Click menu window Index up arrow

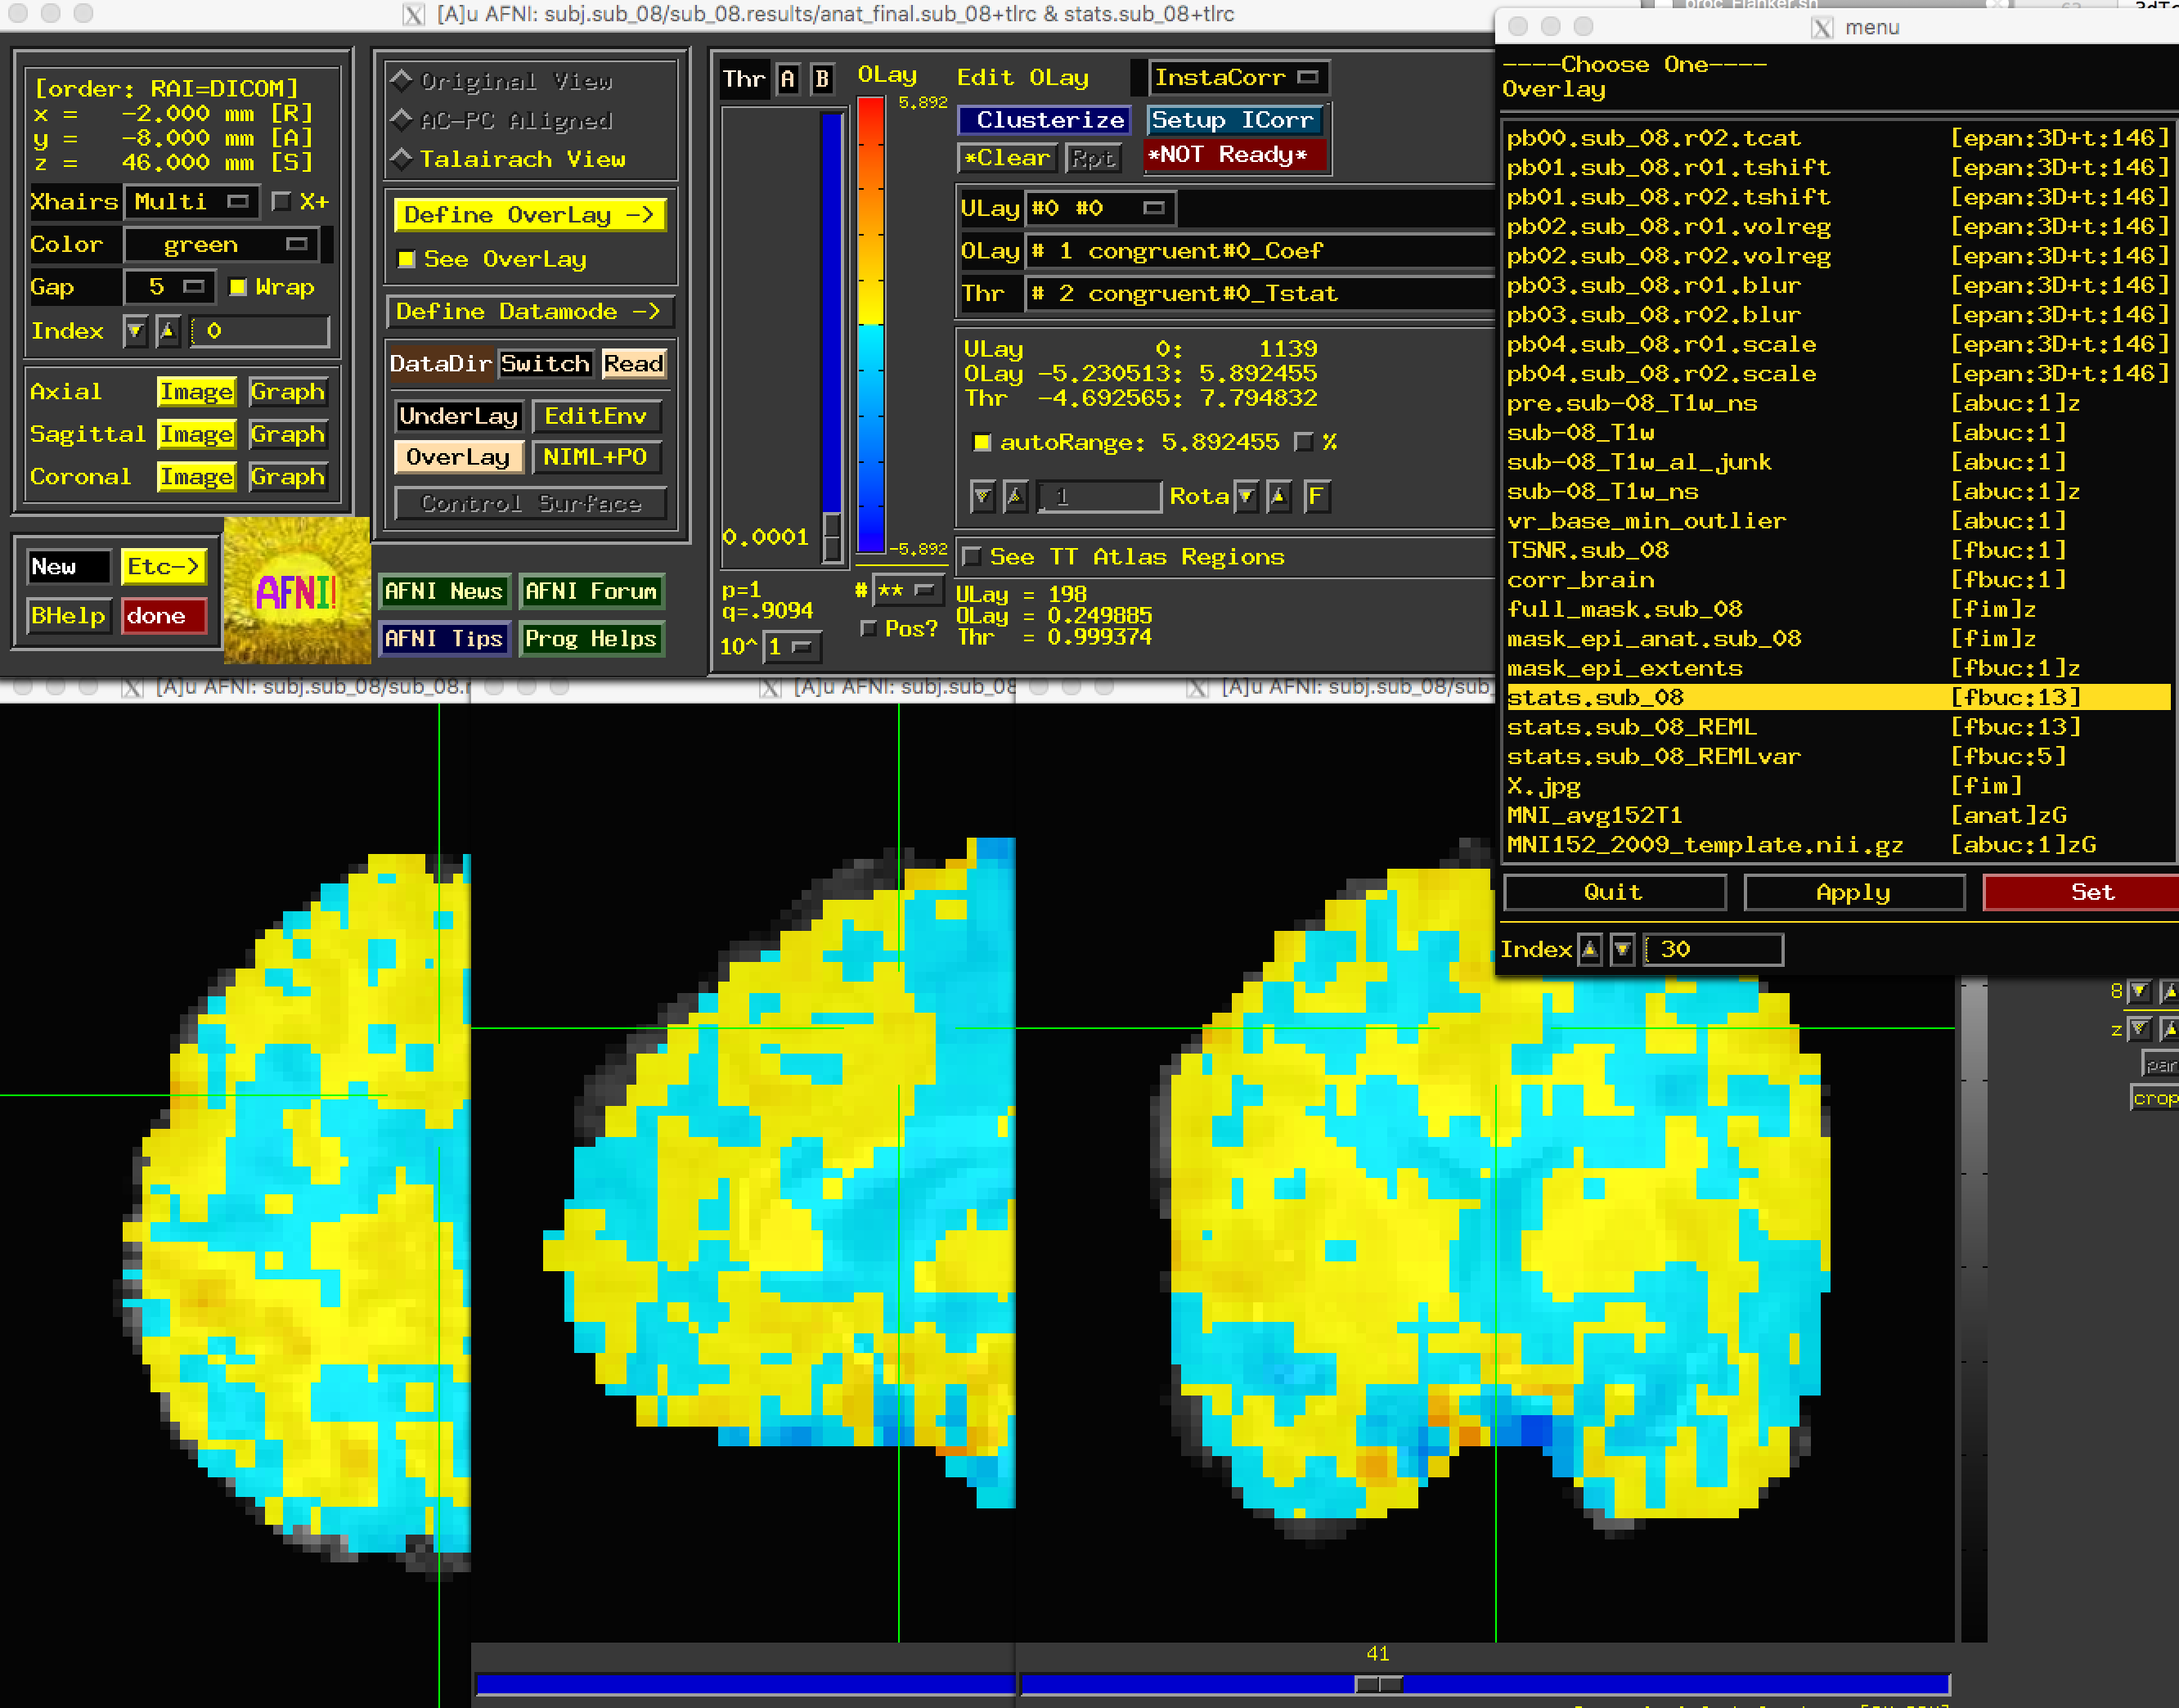click(1589, 949)
